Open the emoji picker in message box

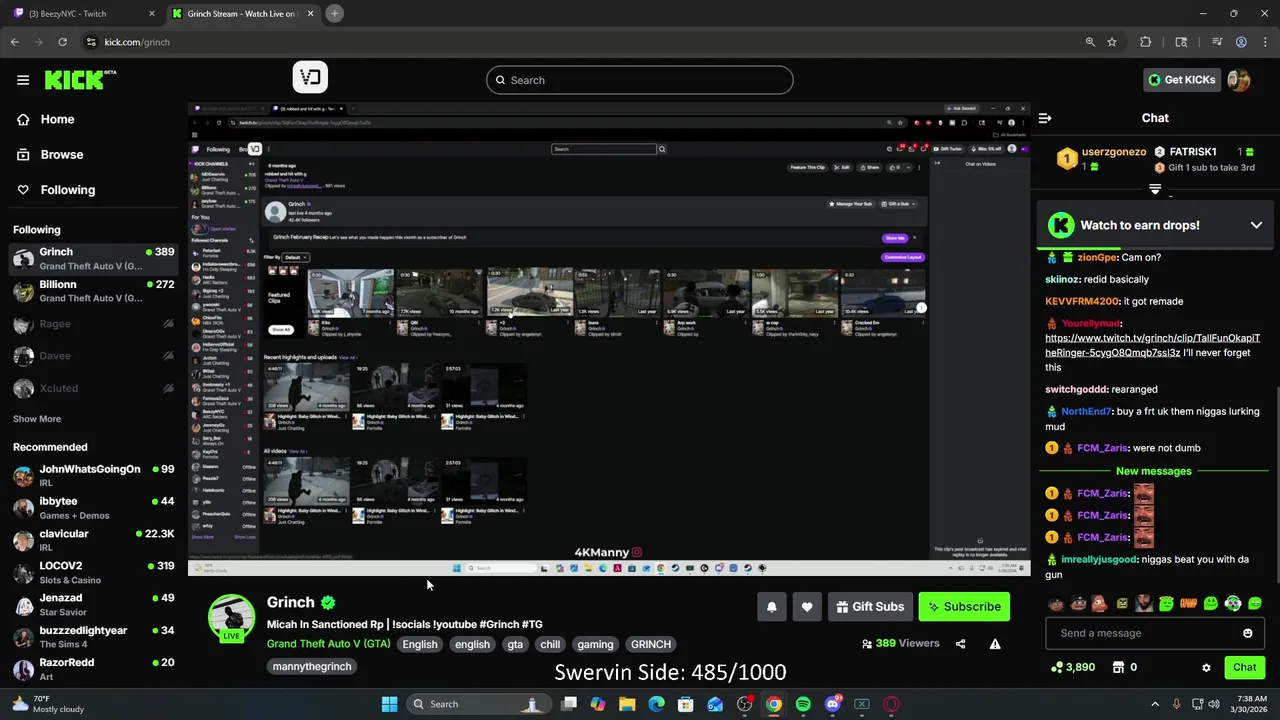(1248, 633)
